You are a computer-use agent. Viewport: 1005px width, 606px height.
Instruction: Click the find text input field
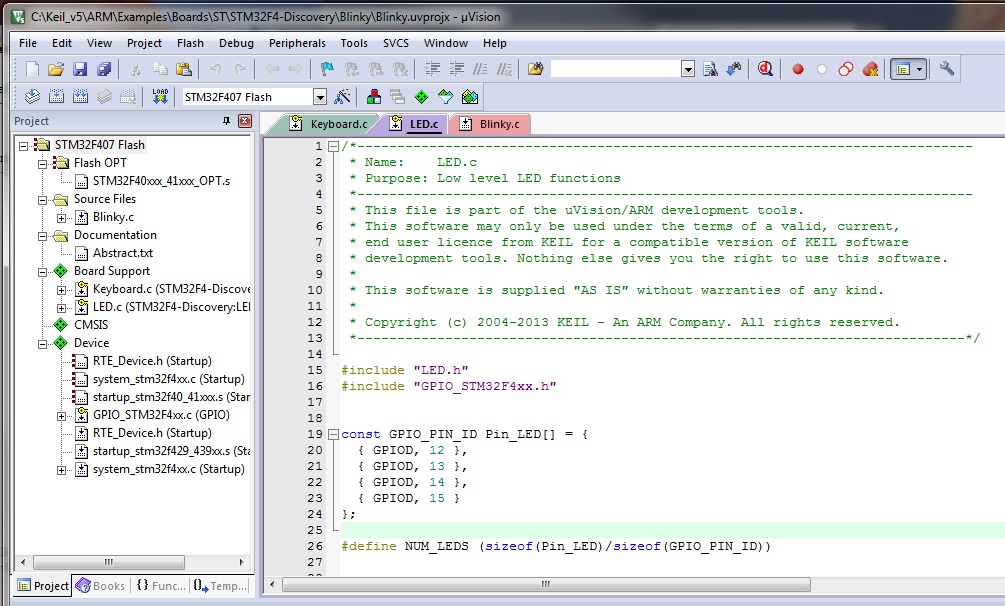coord(615,69)
